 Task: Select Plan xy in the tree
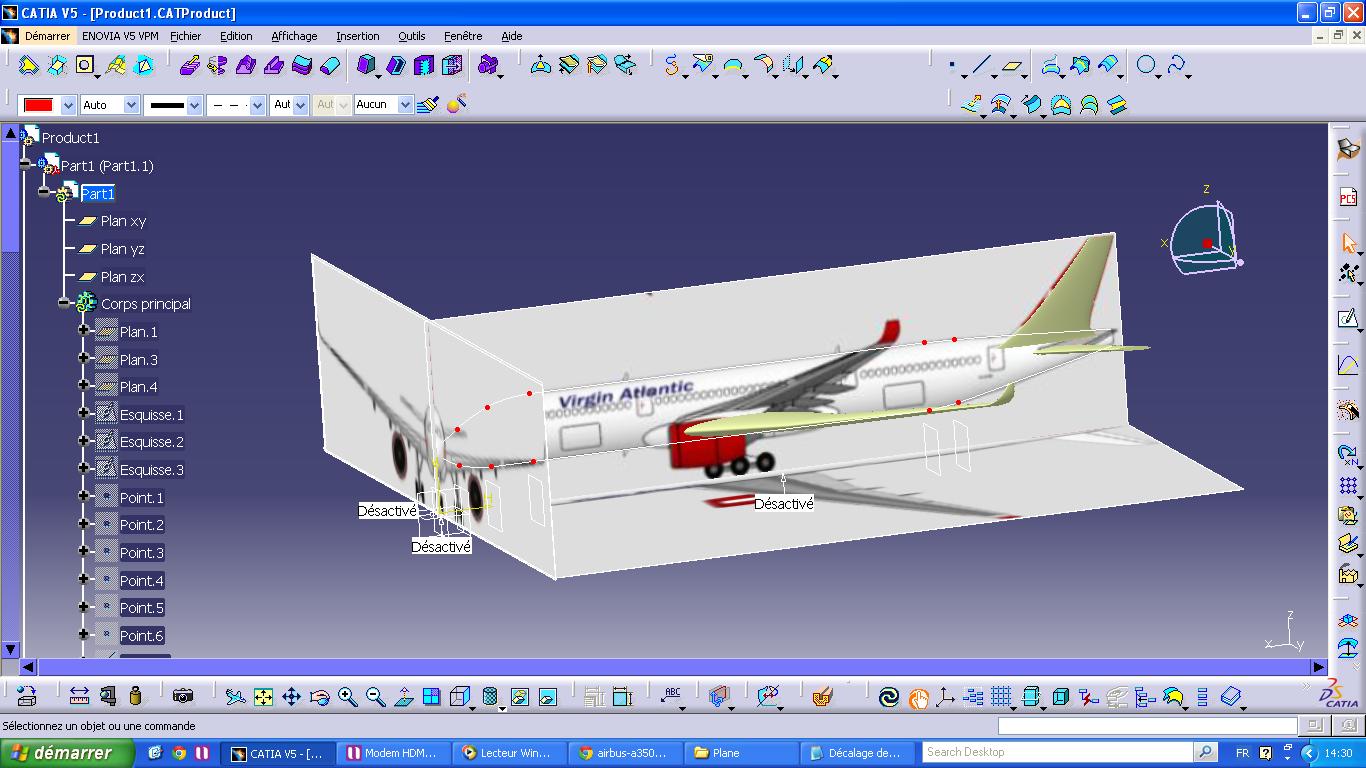click(123, 221)
